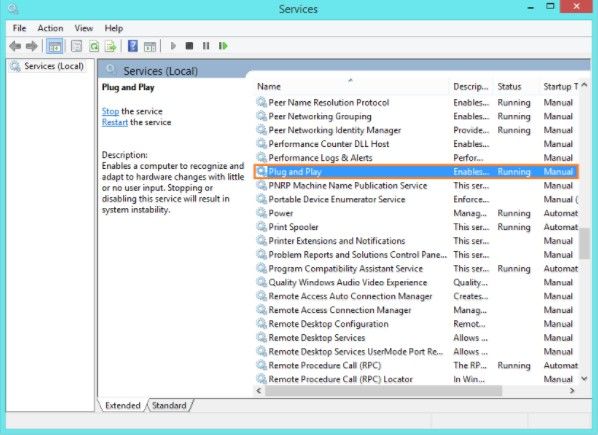Sort by the Status column header

pos(517,87)
